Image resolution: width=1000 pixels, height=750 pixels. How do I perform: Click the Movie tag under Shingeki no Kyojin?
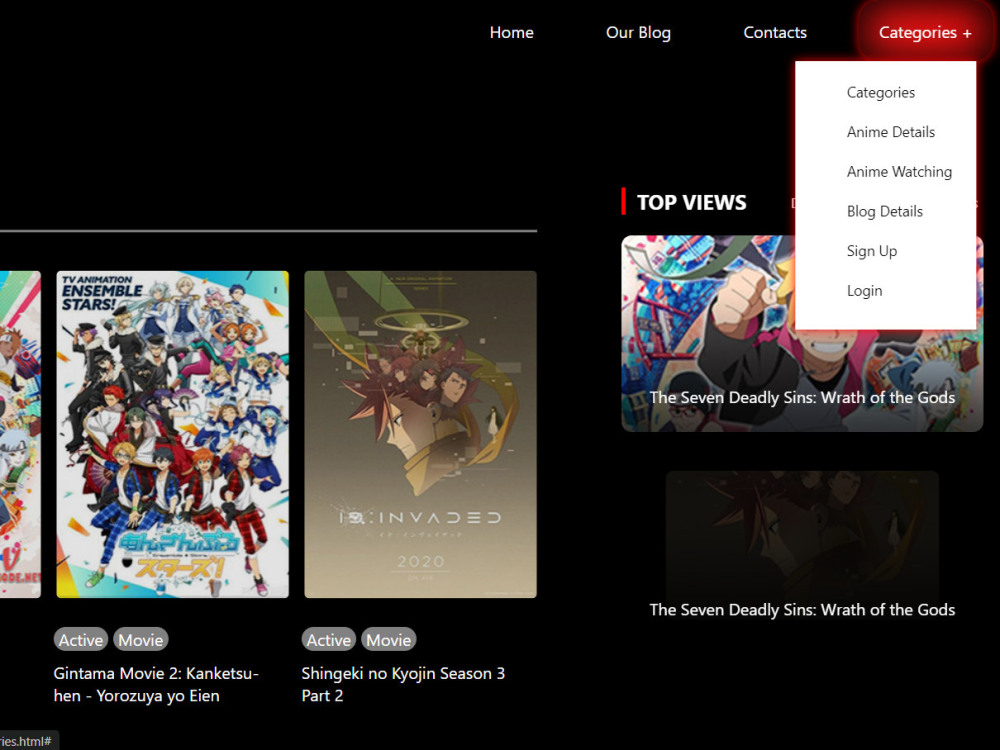pyautogui.click(x=389, y=640)
